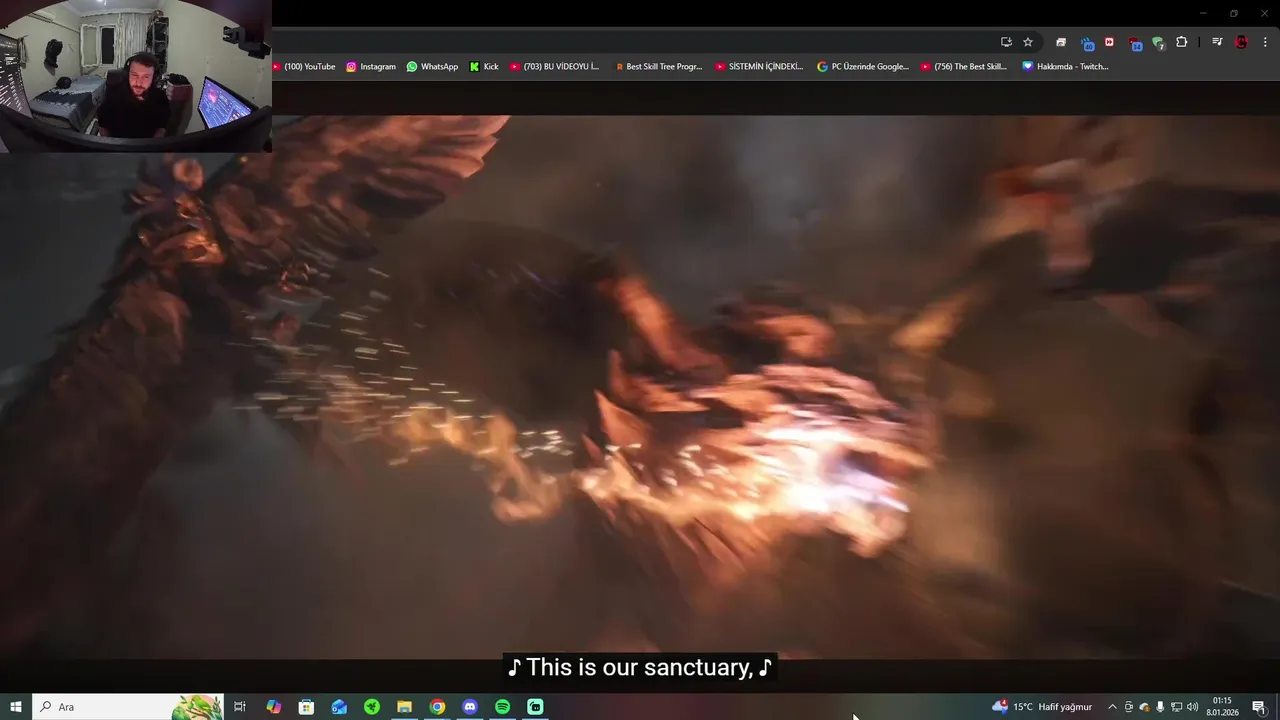
Task: Click the microphone tray icon
Action: point(1161,707)
